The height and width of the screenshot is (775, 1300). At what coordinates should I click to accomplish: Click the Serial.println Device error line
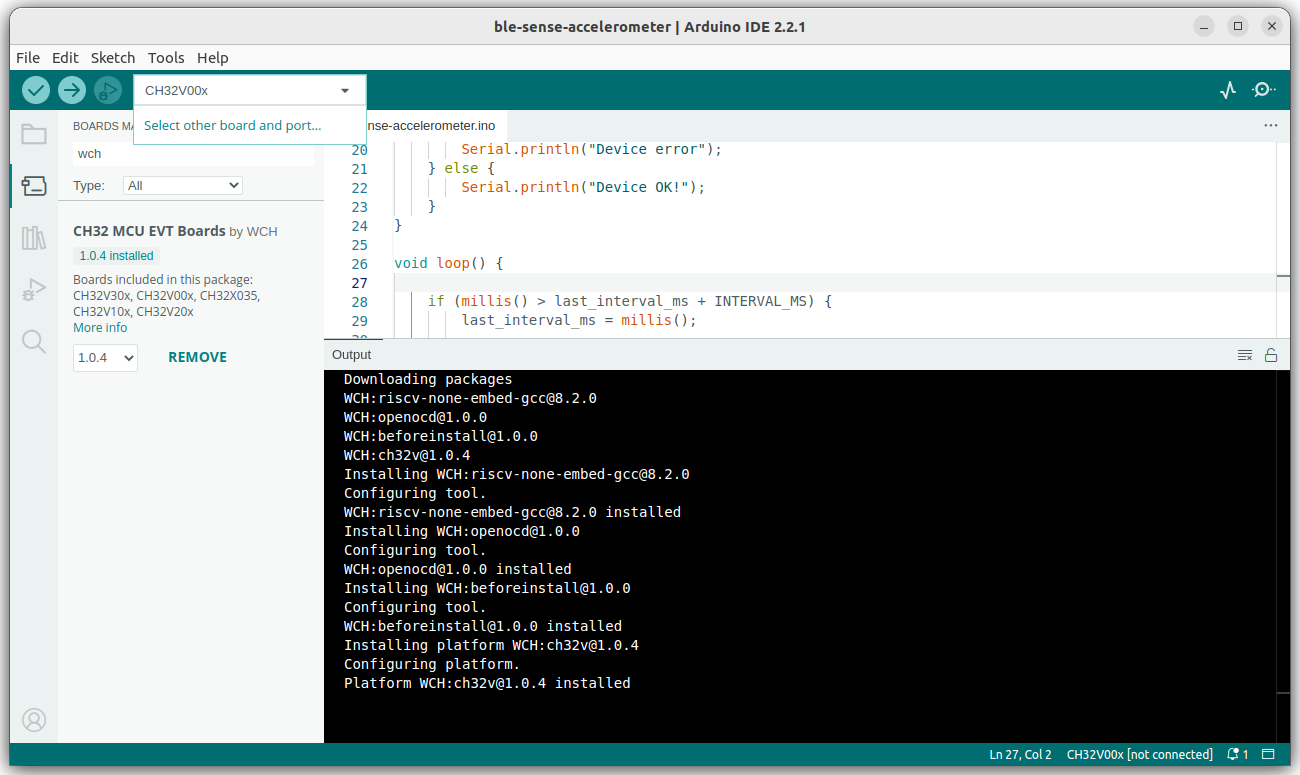(591, 150)
